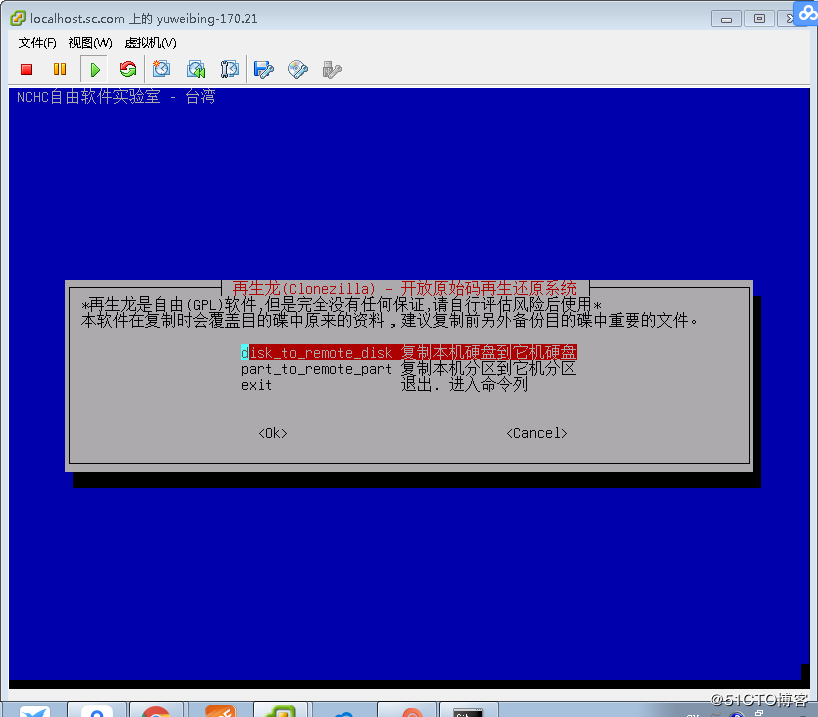Click the blue cloud icon at the window corner
818x717 pixels.
[806, 13]
